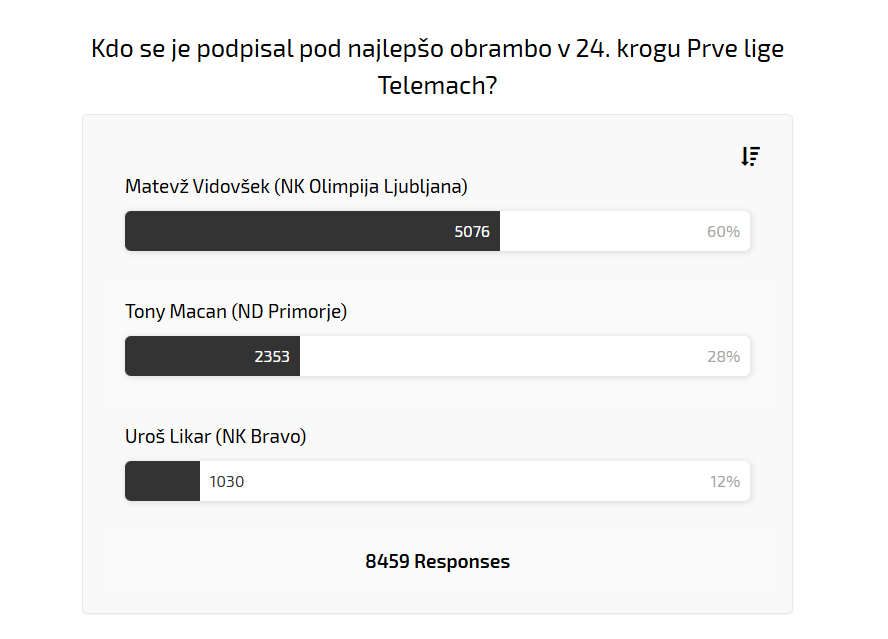Click the club text NK Olimpija Ljubljana
This screenshot has width=888, height=639.
(373, 186)
